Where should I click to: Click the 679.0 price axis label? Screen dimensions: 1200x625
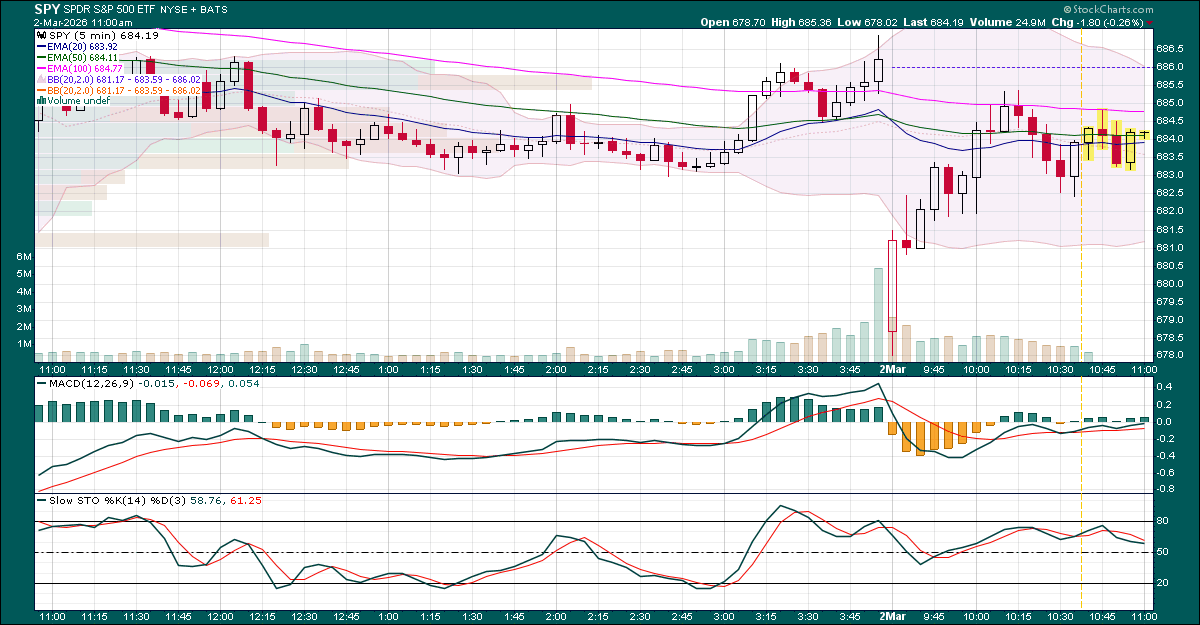coord(1171,319)
